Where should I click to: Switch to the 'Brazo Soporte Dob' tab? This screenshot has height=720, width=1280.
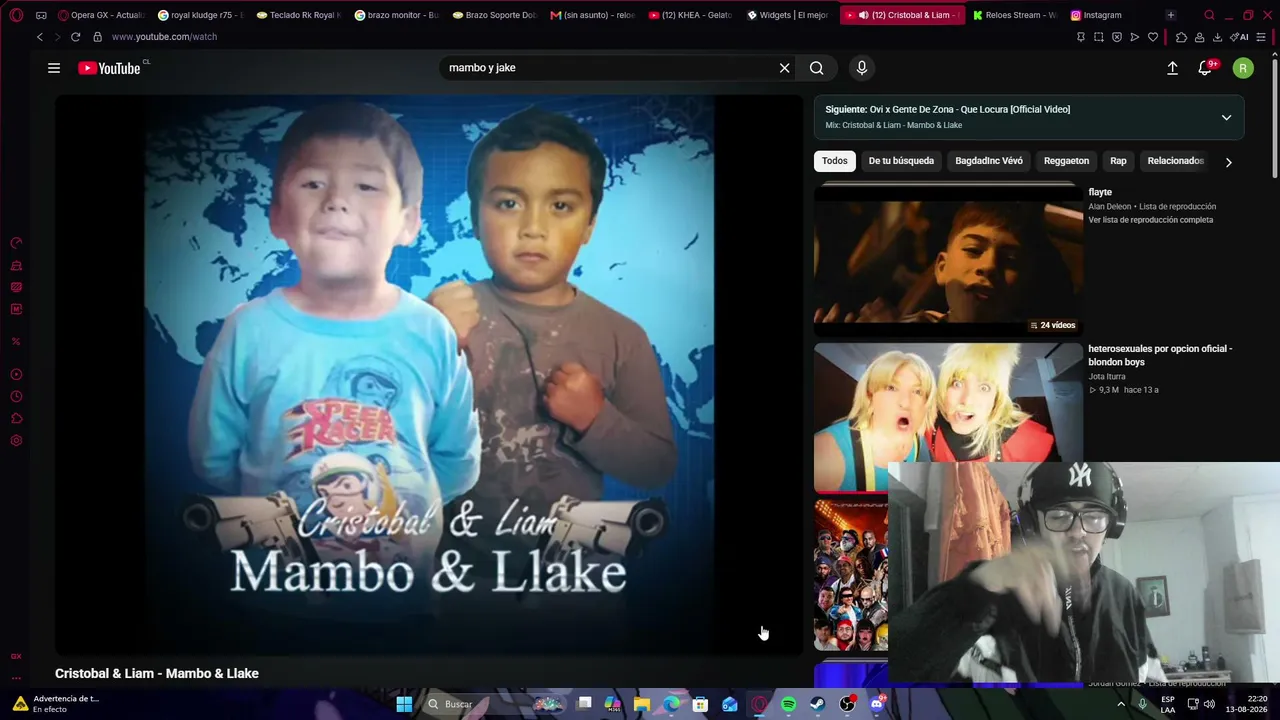494,15
